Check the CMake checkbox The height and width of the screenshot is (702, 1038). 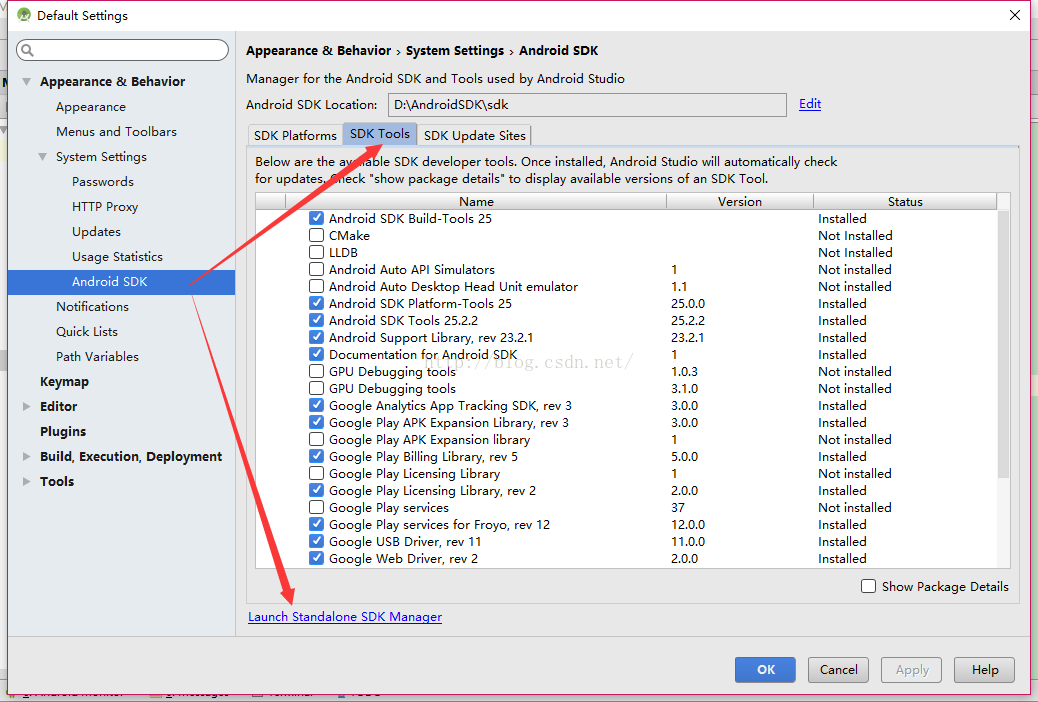point(316,235)
